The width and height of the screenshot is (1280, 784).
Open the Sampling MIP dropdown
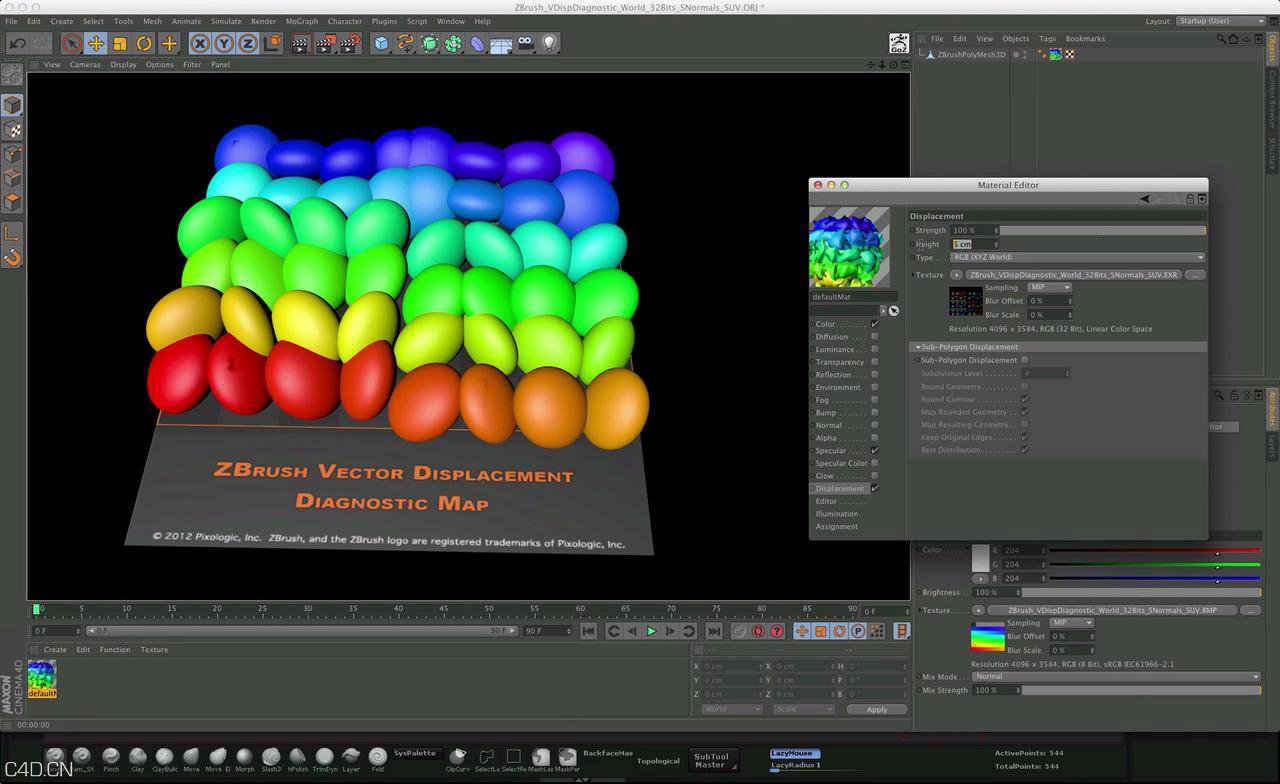click(x=1049, y=287)
